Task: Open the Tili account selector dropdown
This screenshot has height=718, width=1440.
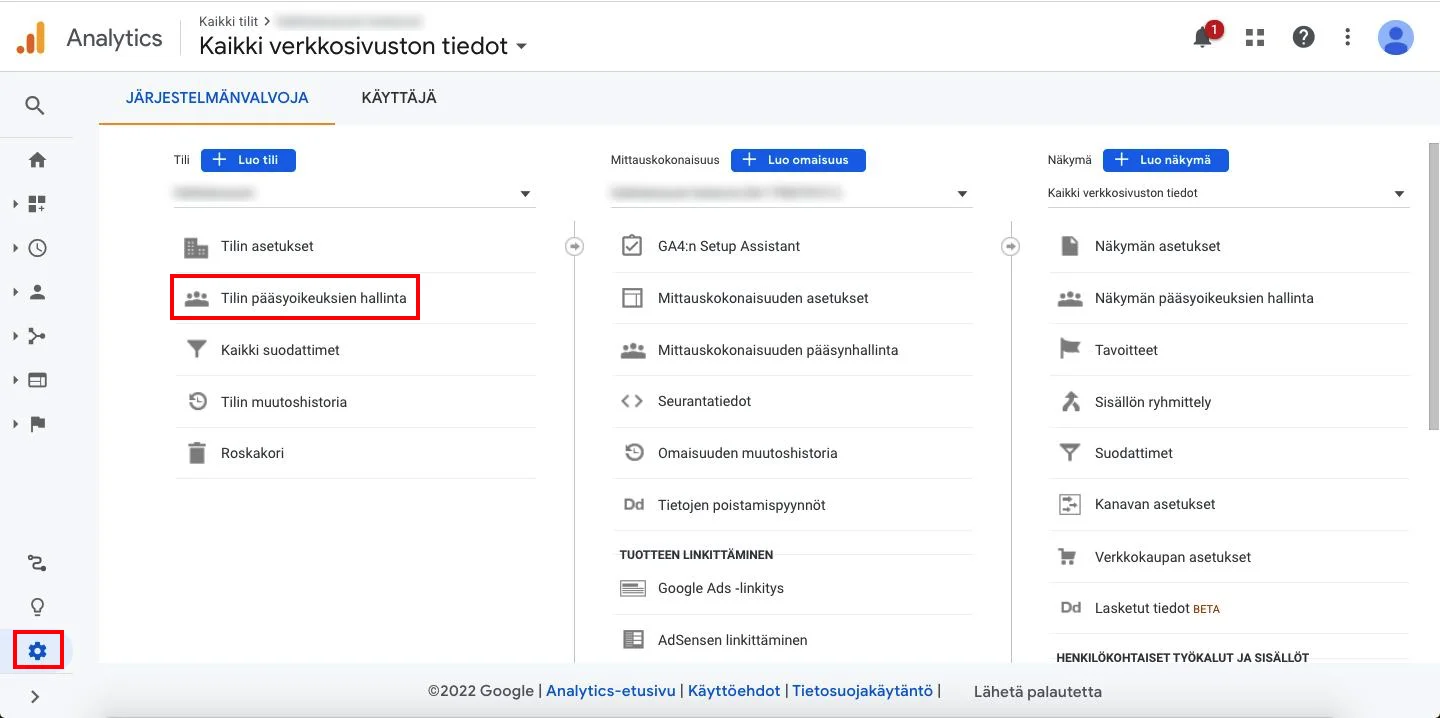Action: (x=524, y=193)
